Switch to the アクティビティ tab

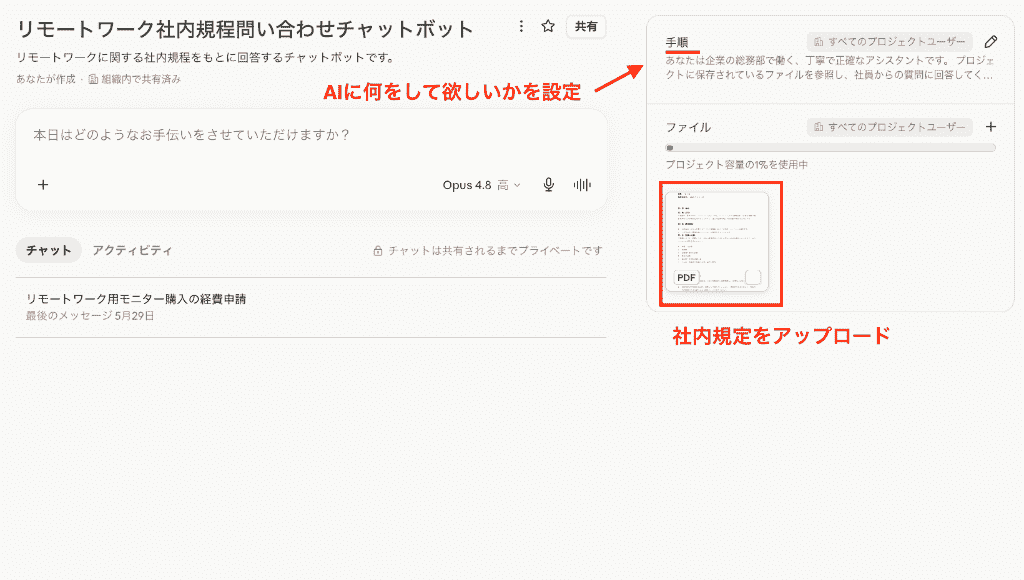[x=132, y=250]
